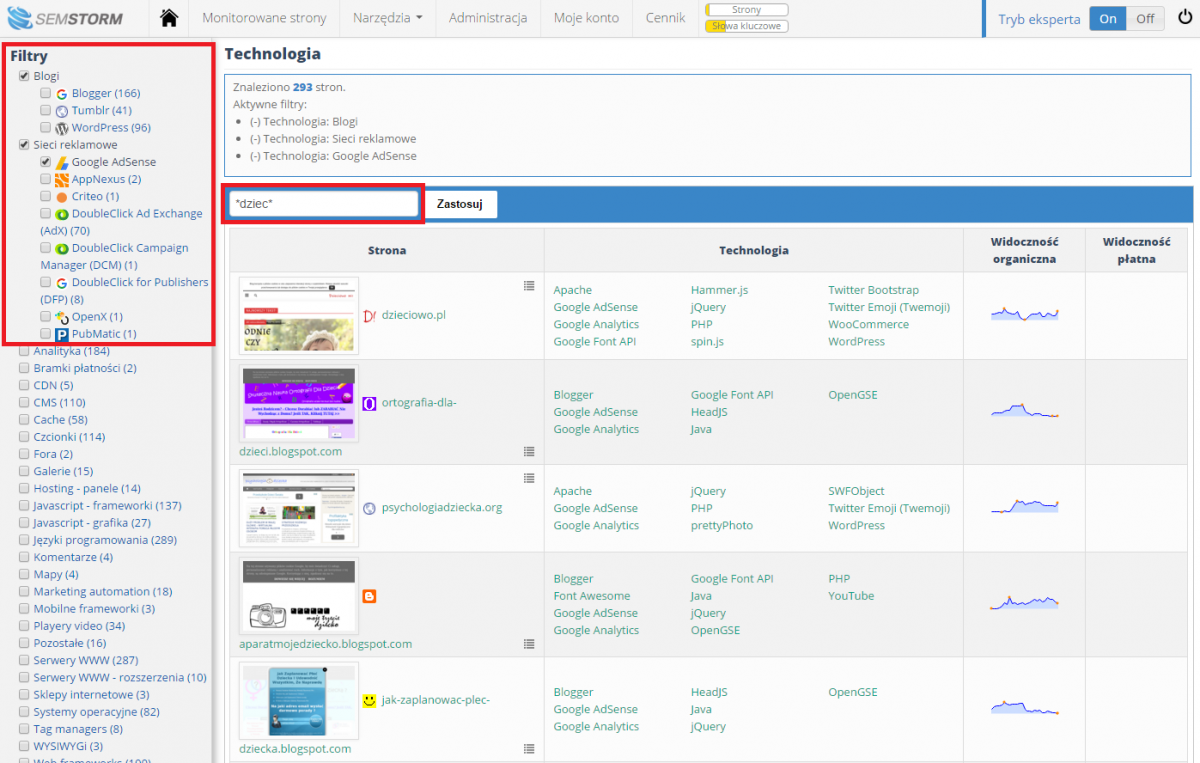The width and height of the screenshot is (1200, 763).
Task: Click the Hammer.js technology in dzieciowo.pl row
Action: 719,290
